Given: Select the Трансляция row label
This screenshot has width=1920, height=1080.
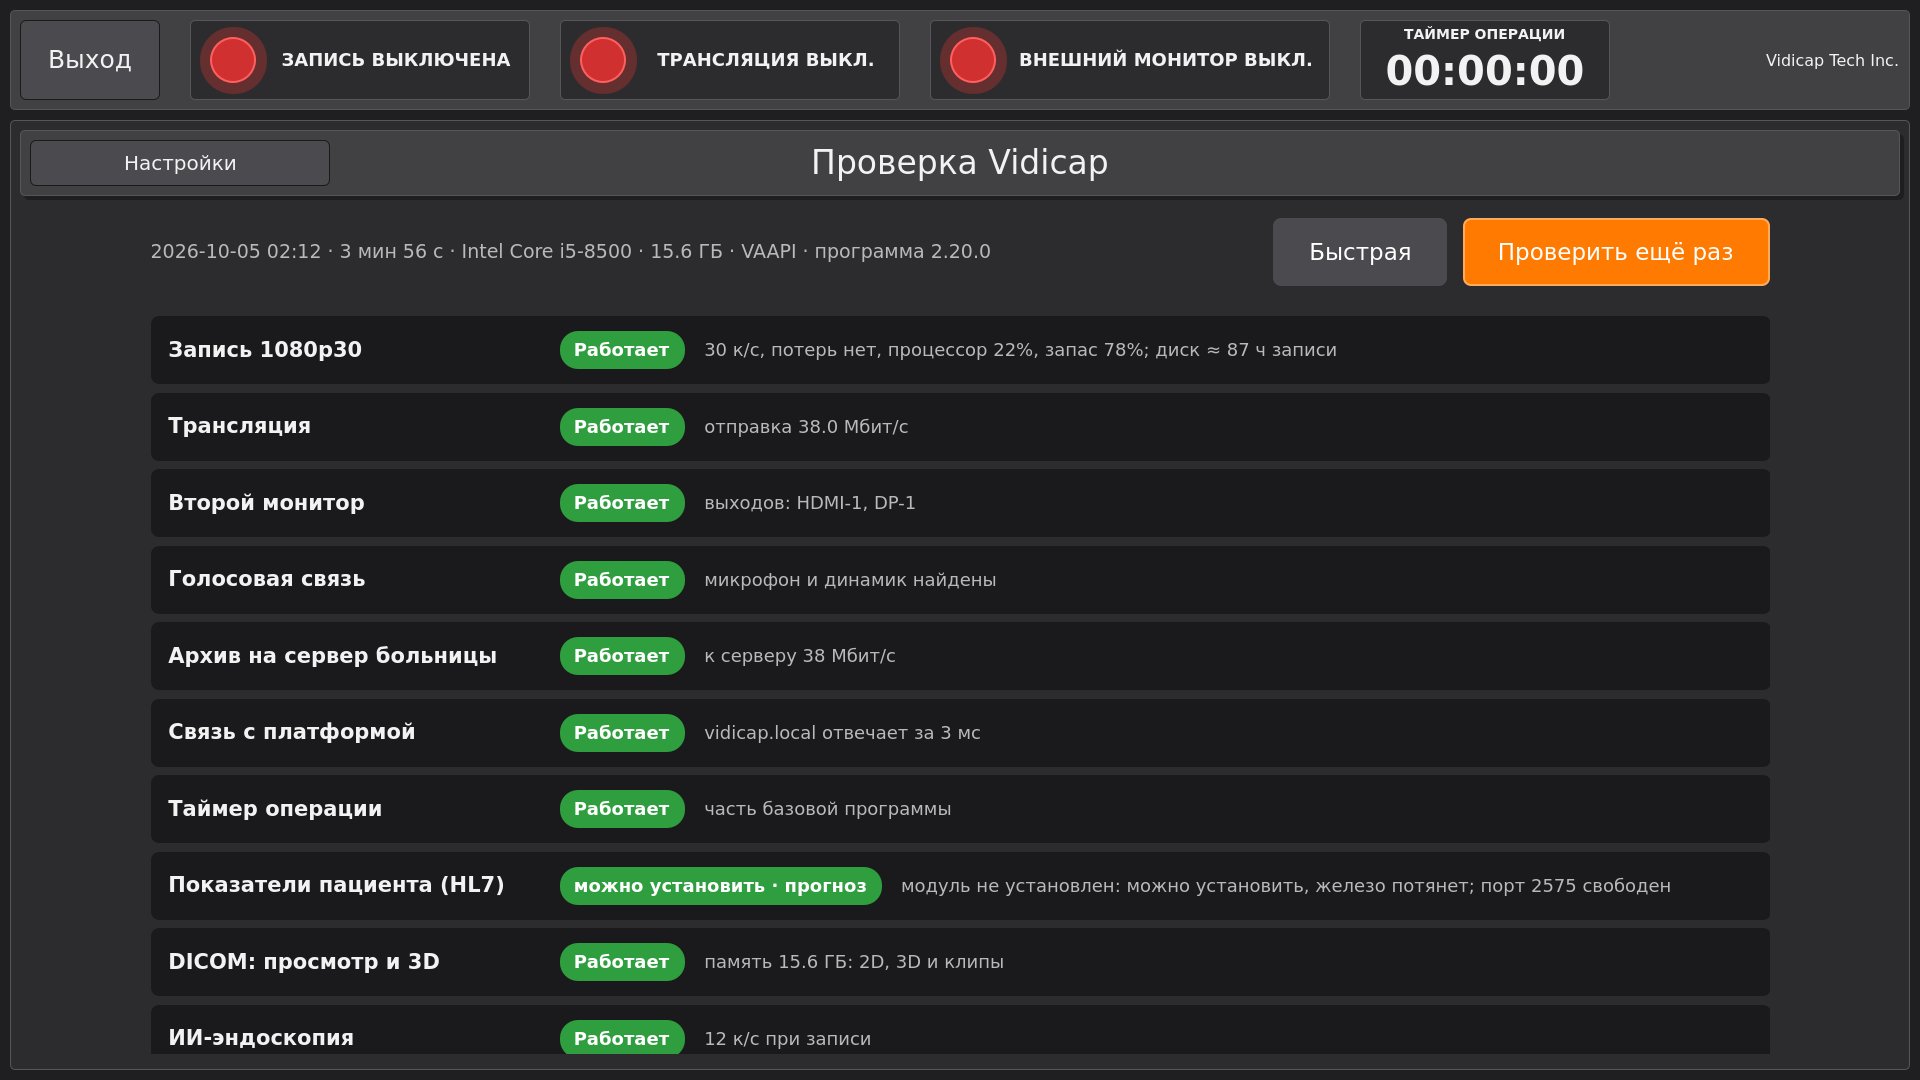Looking at the screenshot, I should coord(239,426).
